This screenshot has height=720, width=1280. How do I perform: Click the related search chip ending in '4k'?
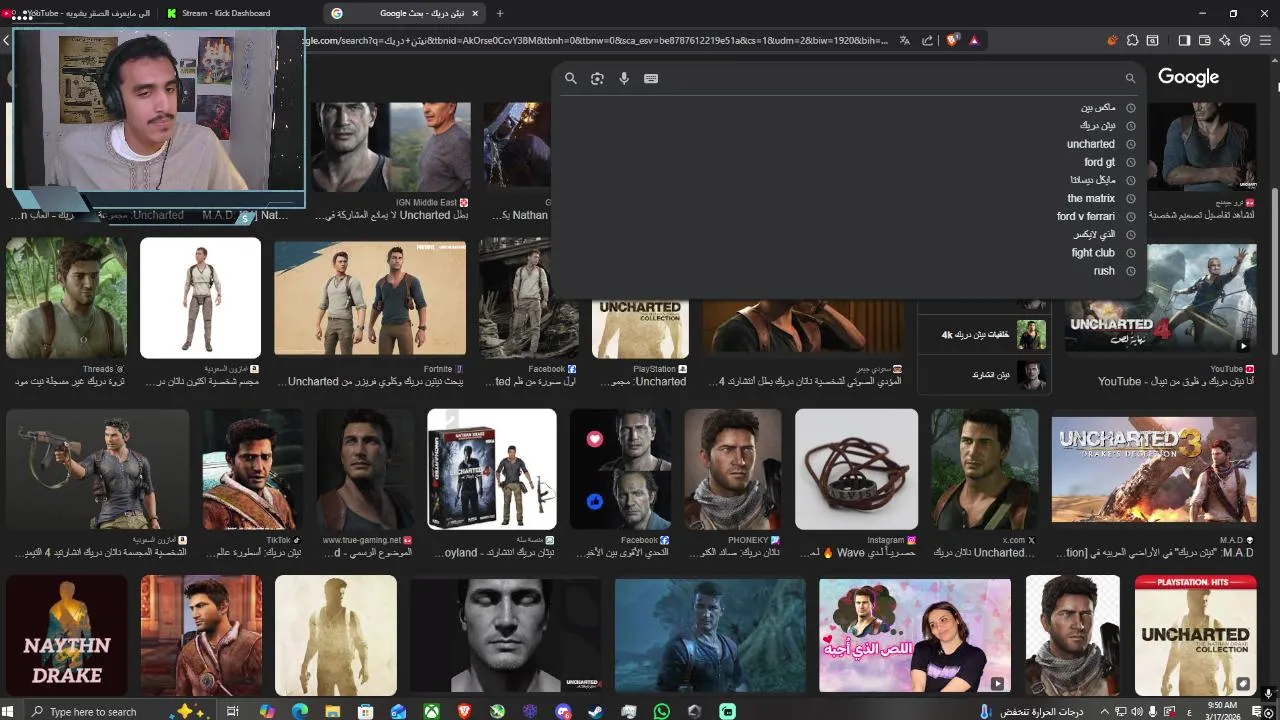pos(984,335)
